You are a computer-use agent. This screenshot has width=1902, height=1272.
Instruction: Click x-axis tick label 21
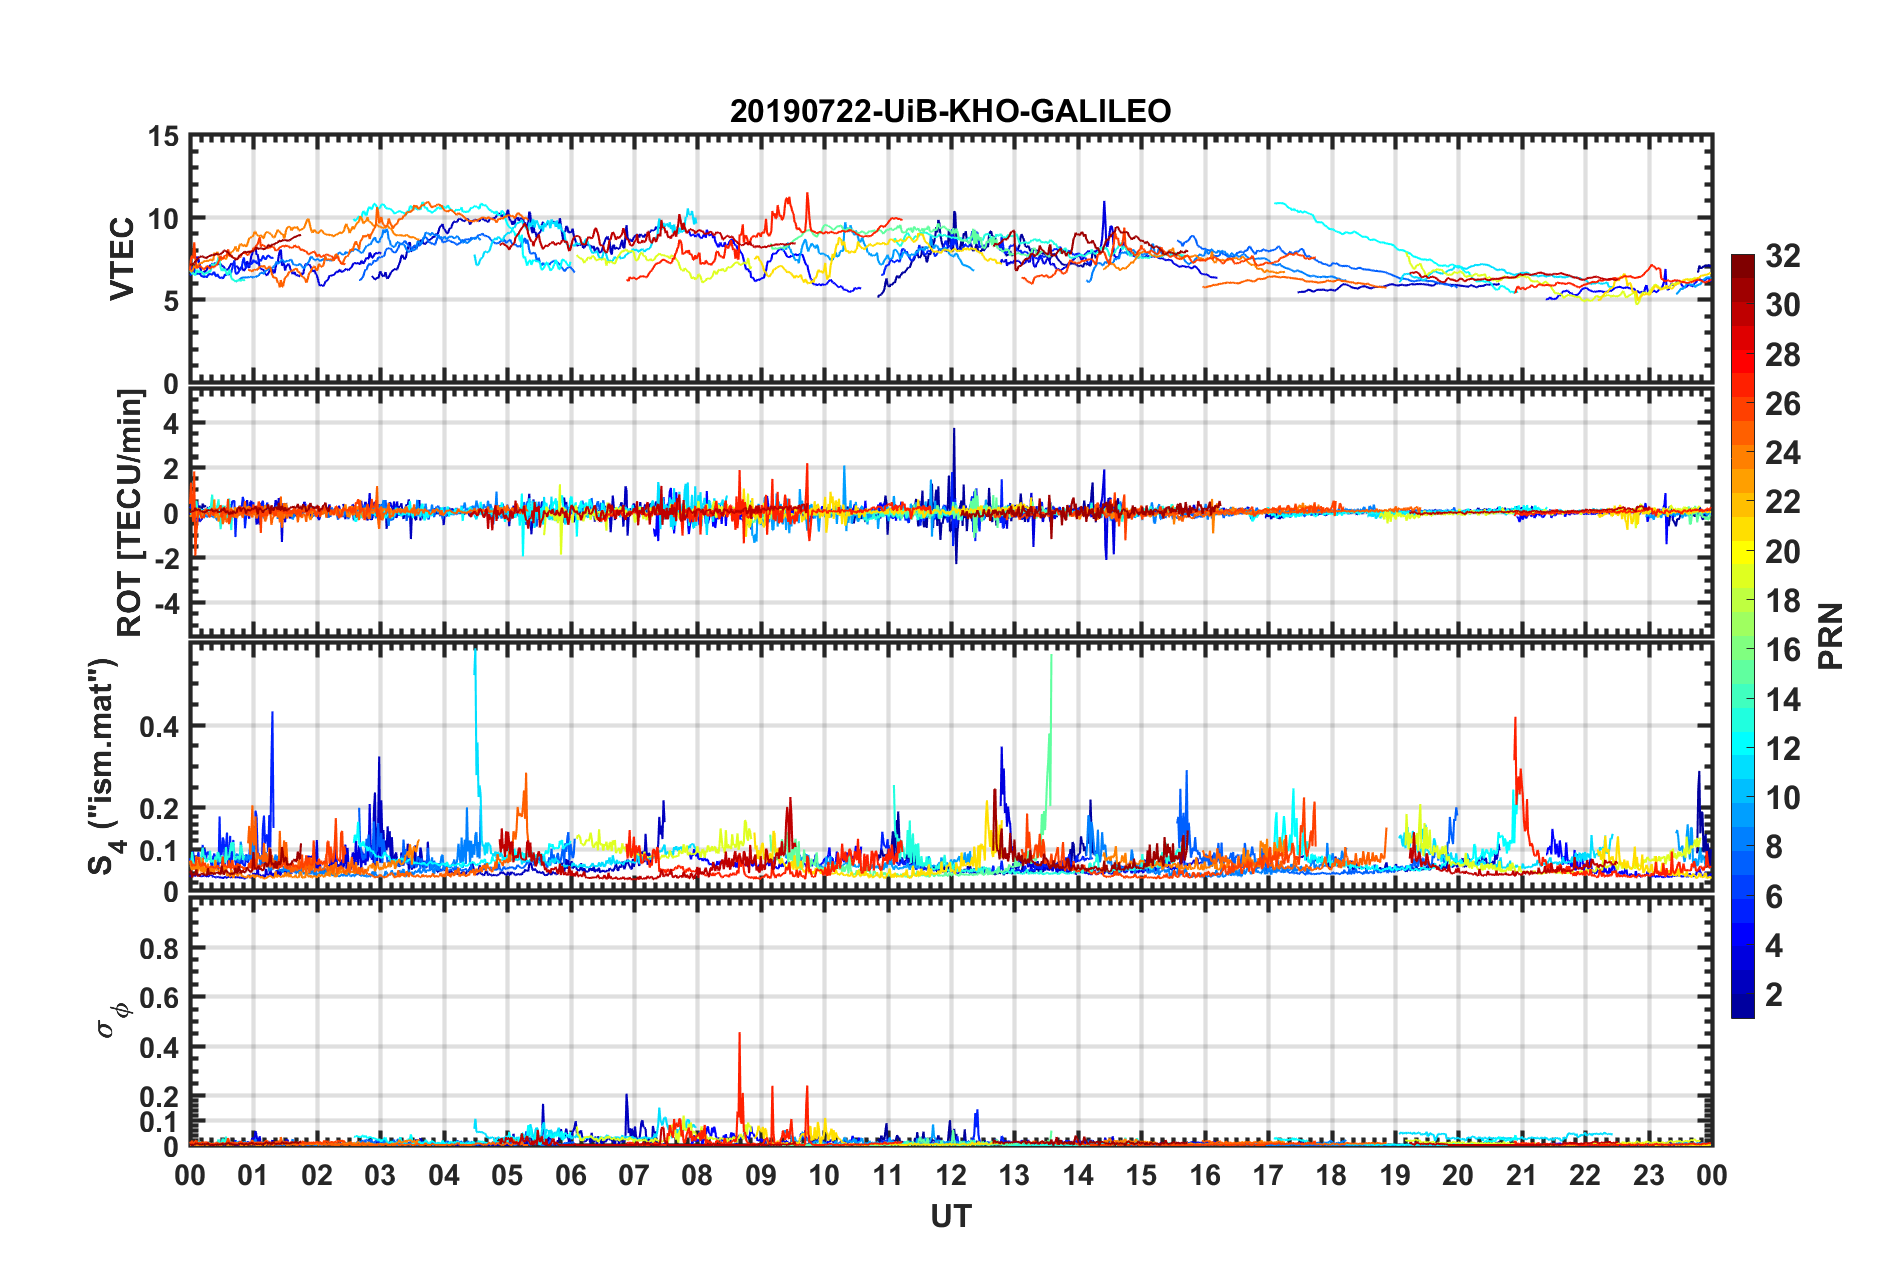(1522, 1175)
